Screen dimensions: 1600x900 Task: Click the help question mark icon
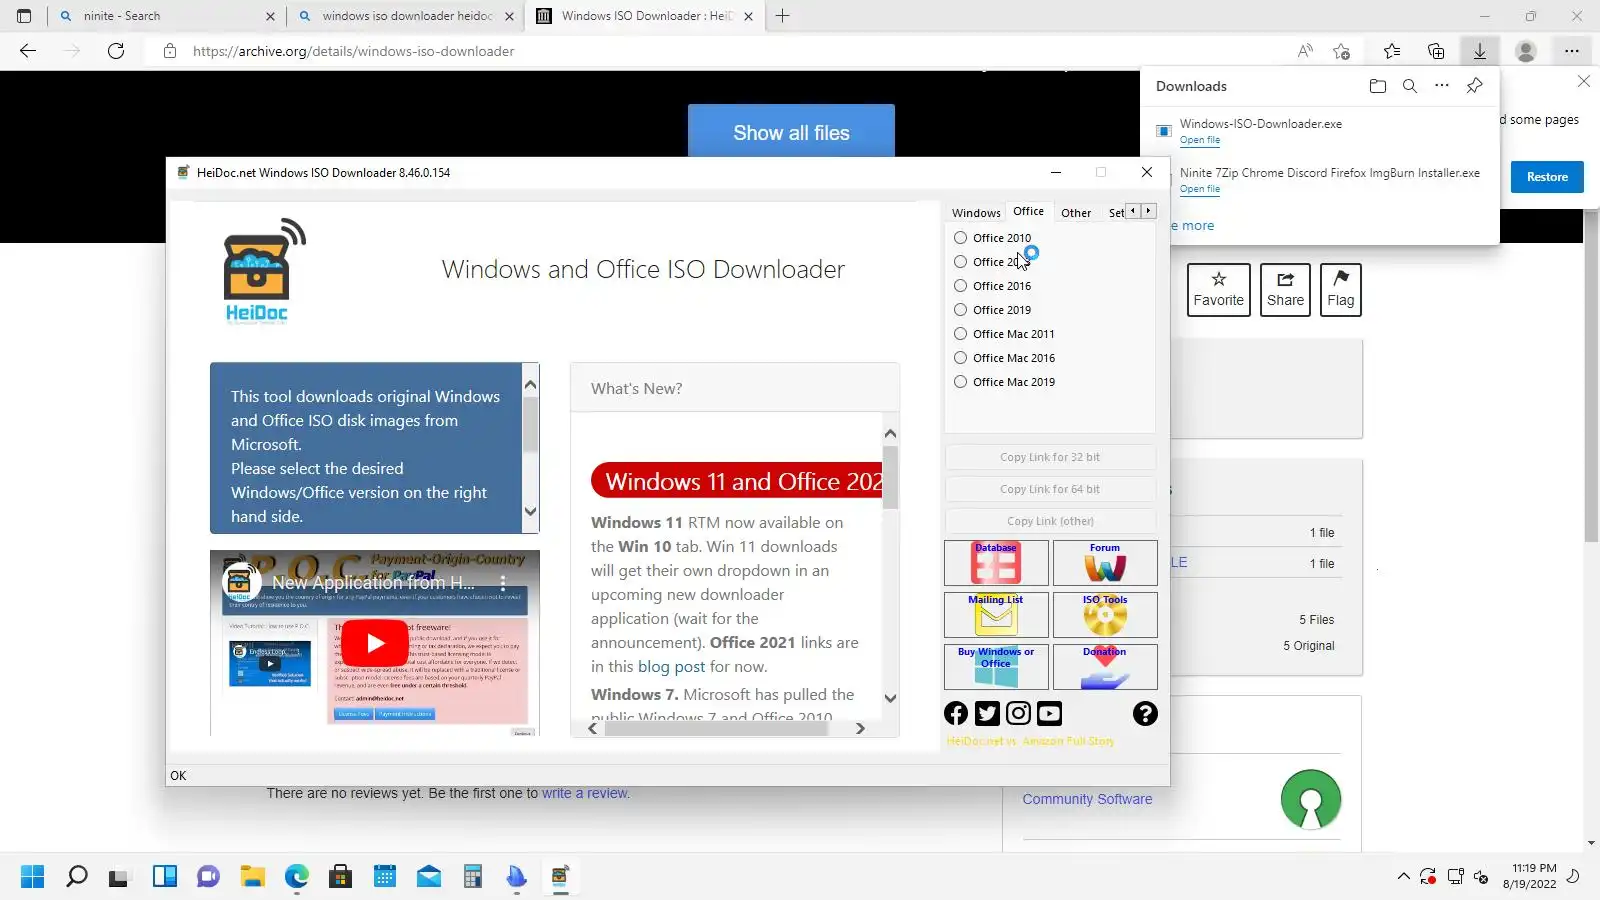[x=1145, y=713]
